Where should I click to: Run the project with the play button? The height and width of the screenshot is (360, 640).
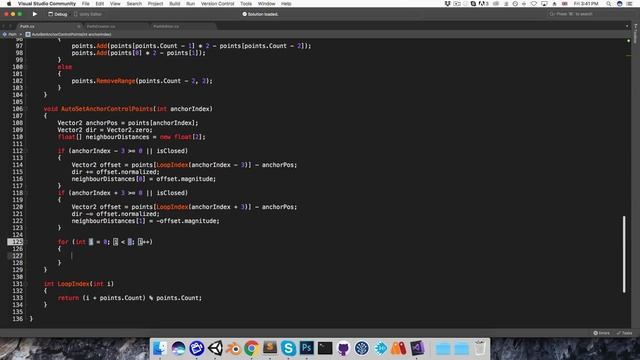(x=35, y=14)
